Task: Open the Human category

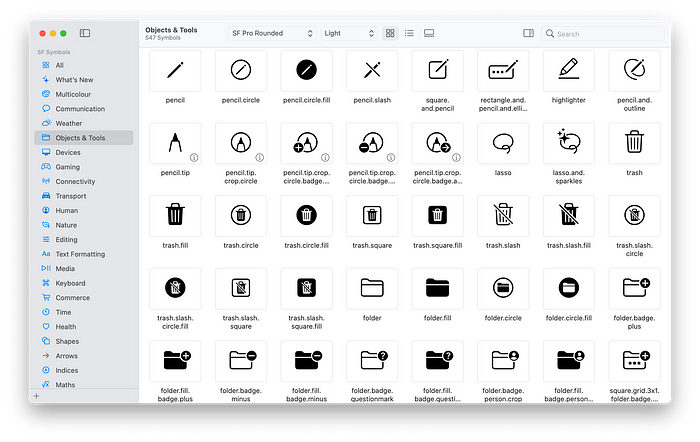Action: [x=84, y=211]
